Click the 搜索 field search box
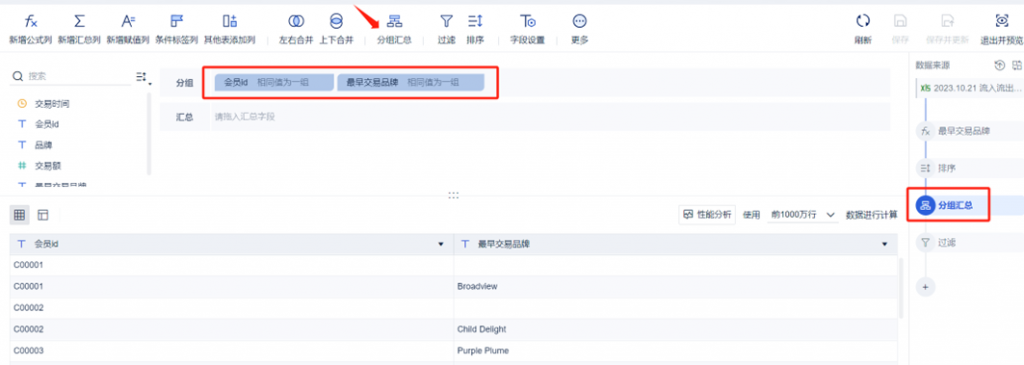The image size is (1024, 365). (x=72, y=76)
